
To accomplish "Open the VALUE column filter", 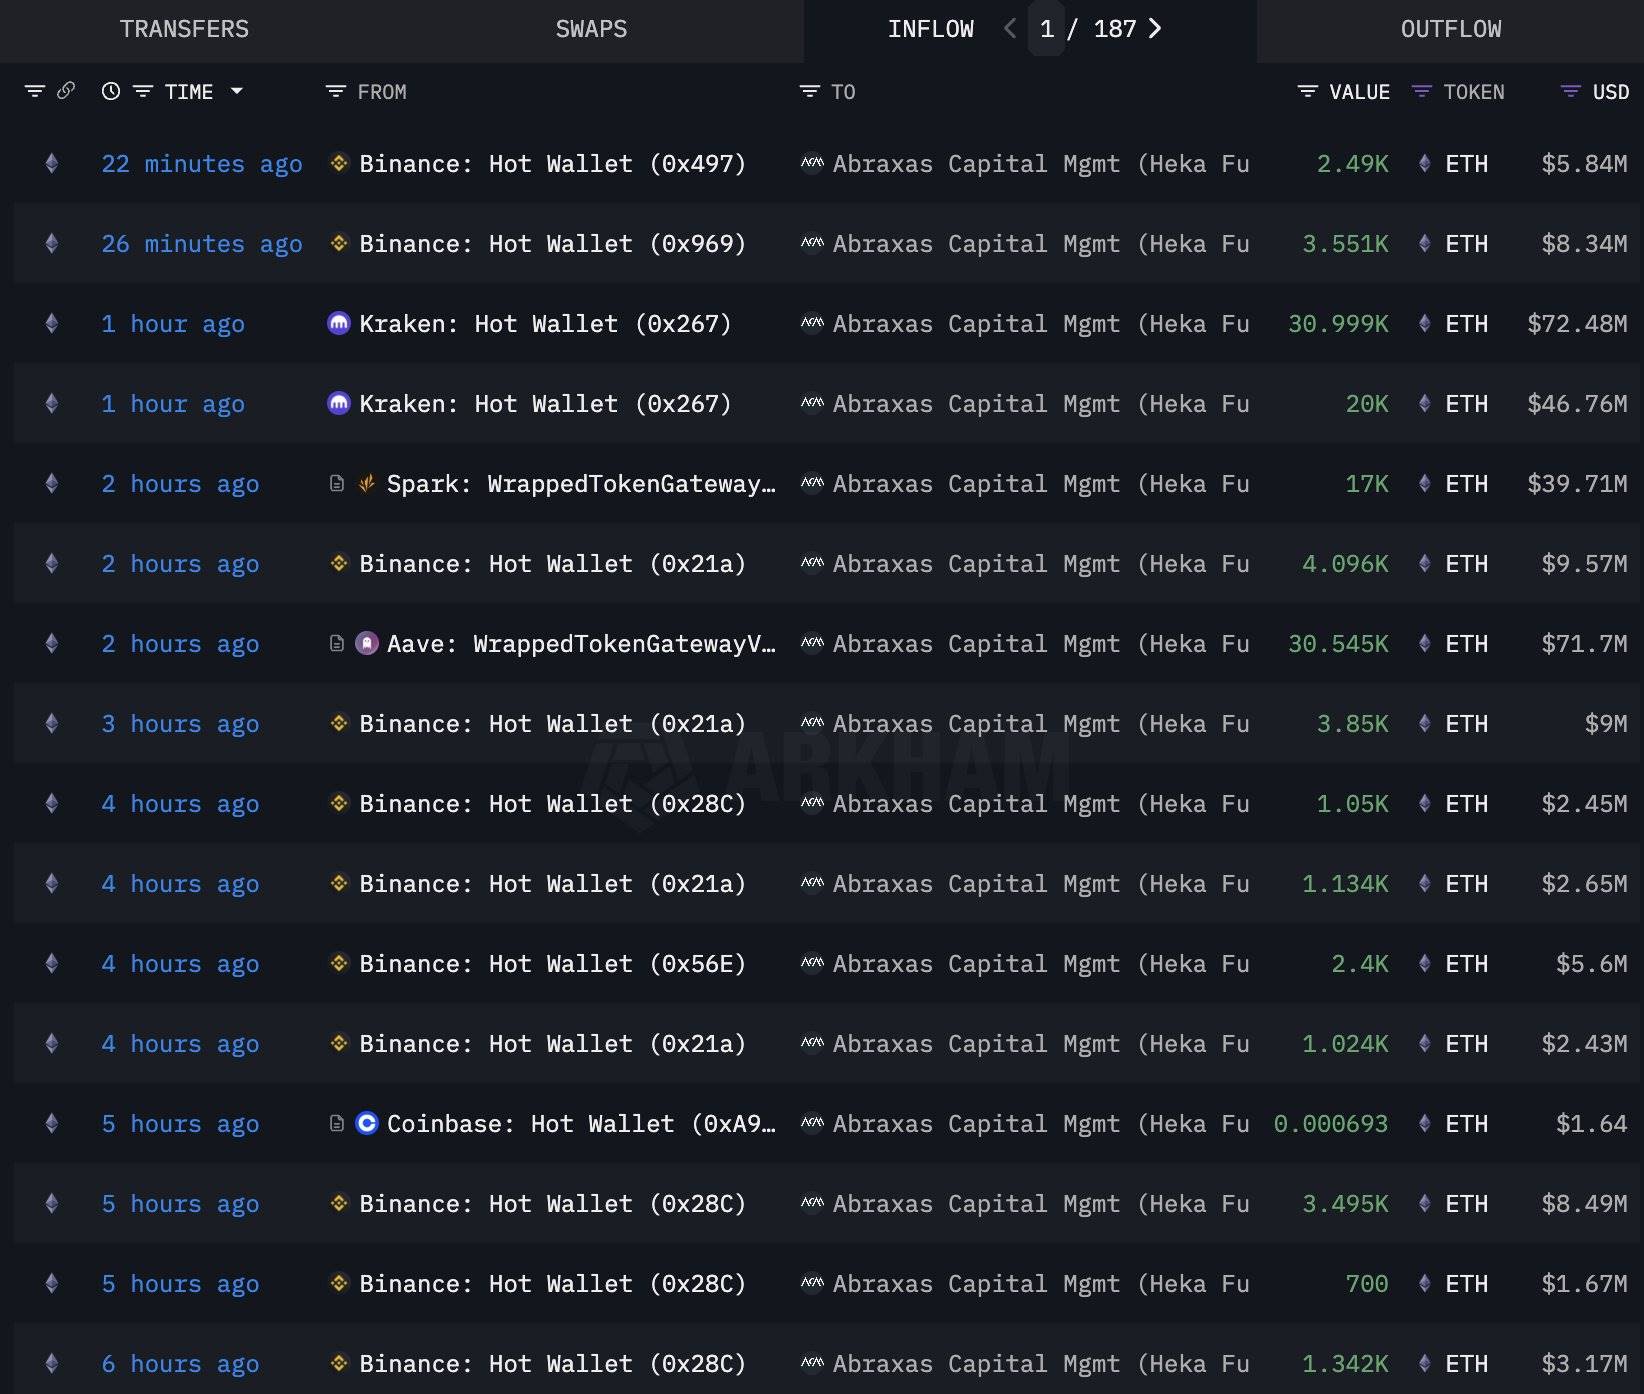I will (1307, 91).
